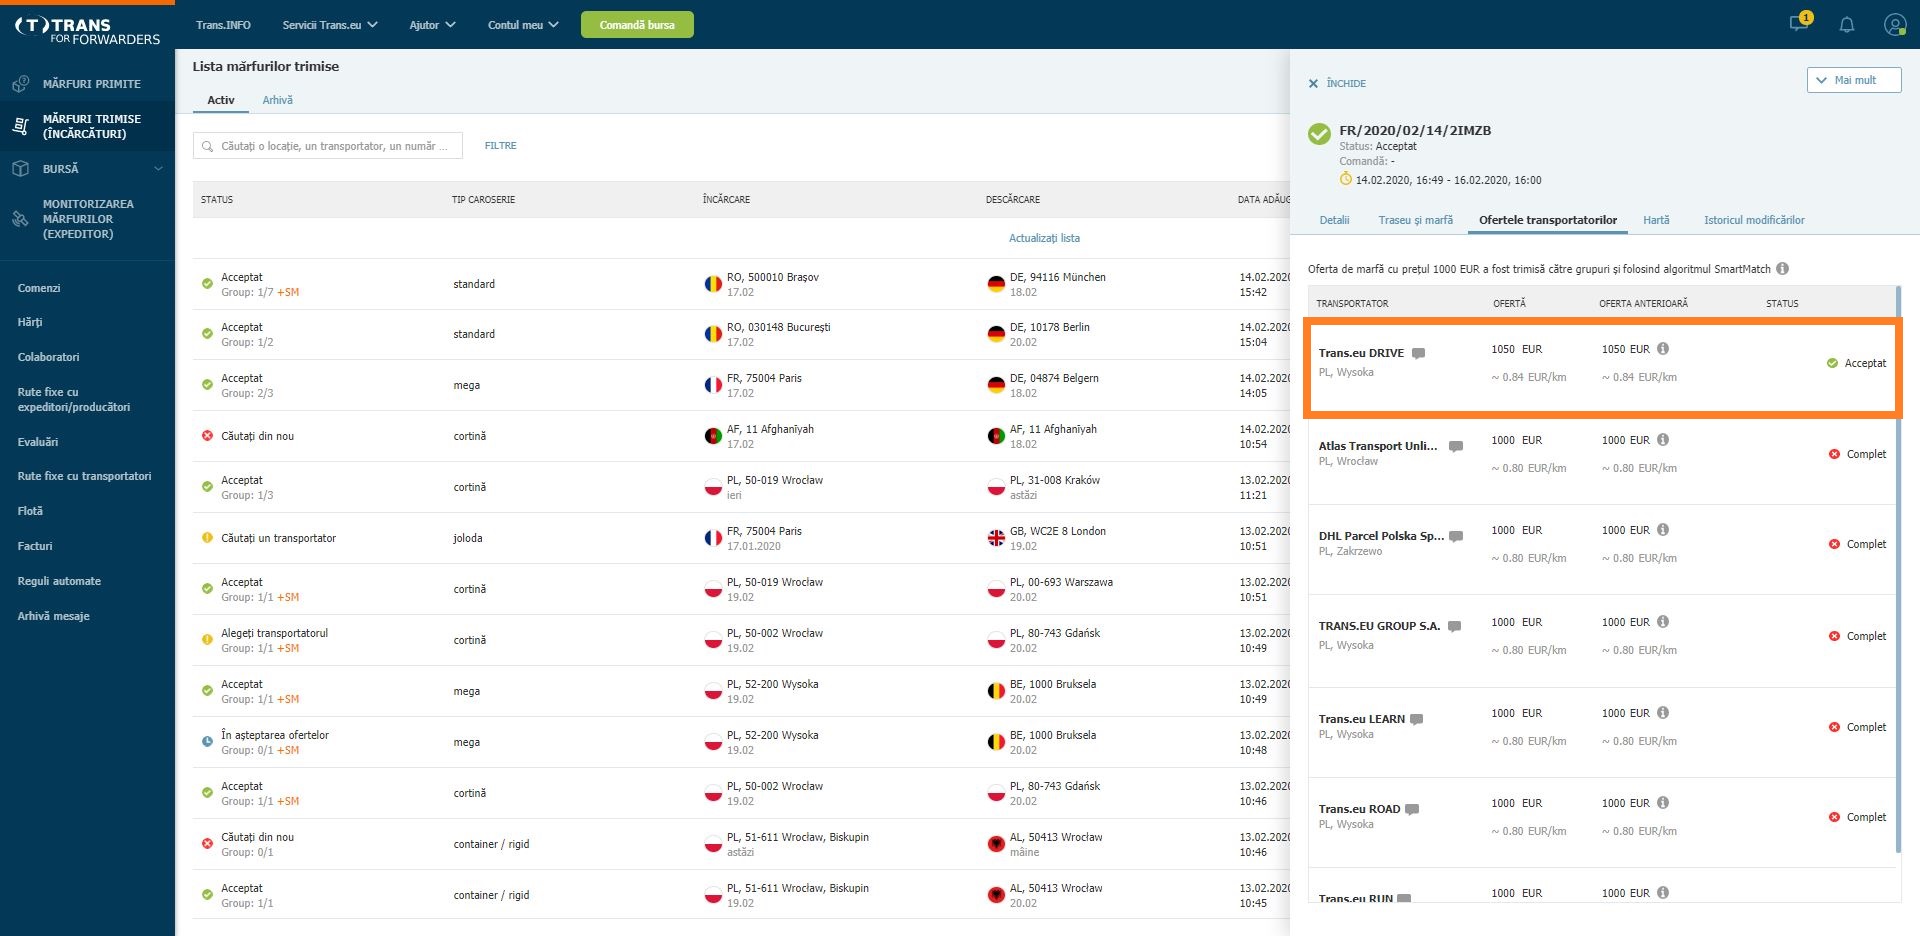Select the row with DE, 04874 Belgern
1920x936 pixels.
click(741, 385)
